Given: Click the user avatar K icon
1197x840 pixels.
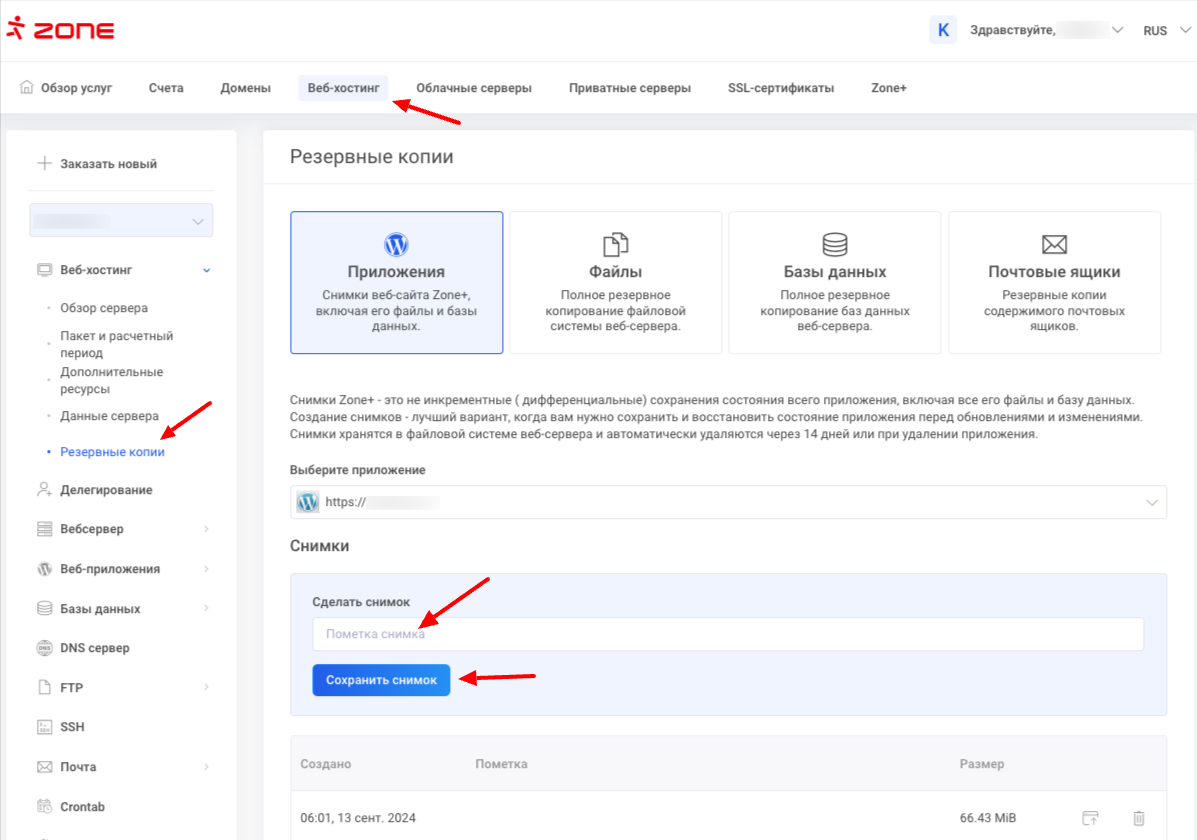Looking at the screenshot, I should (942, 30).
